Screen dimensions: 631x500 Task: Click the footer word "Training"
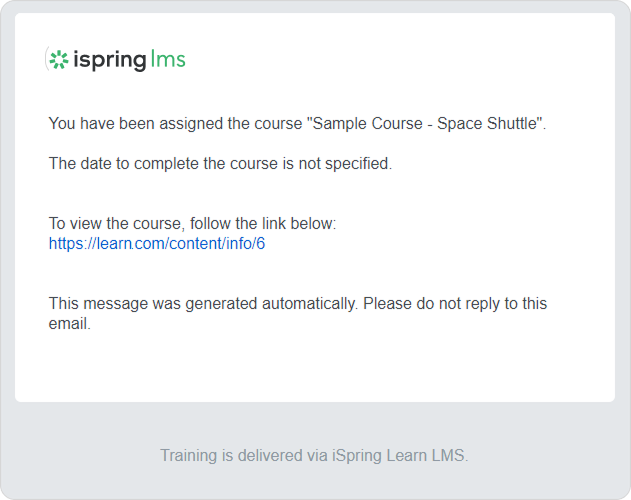coord(189,456)
